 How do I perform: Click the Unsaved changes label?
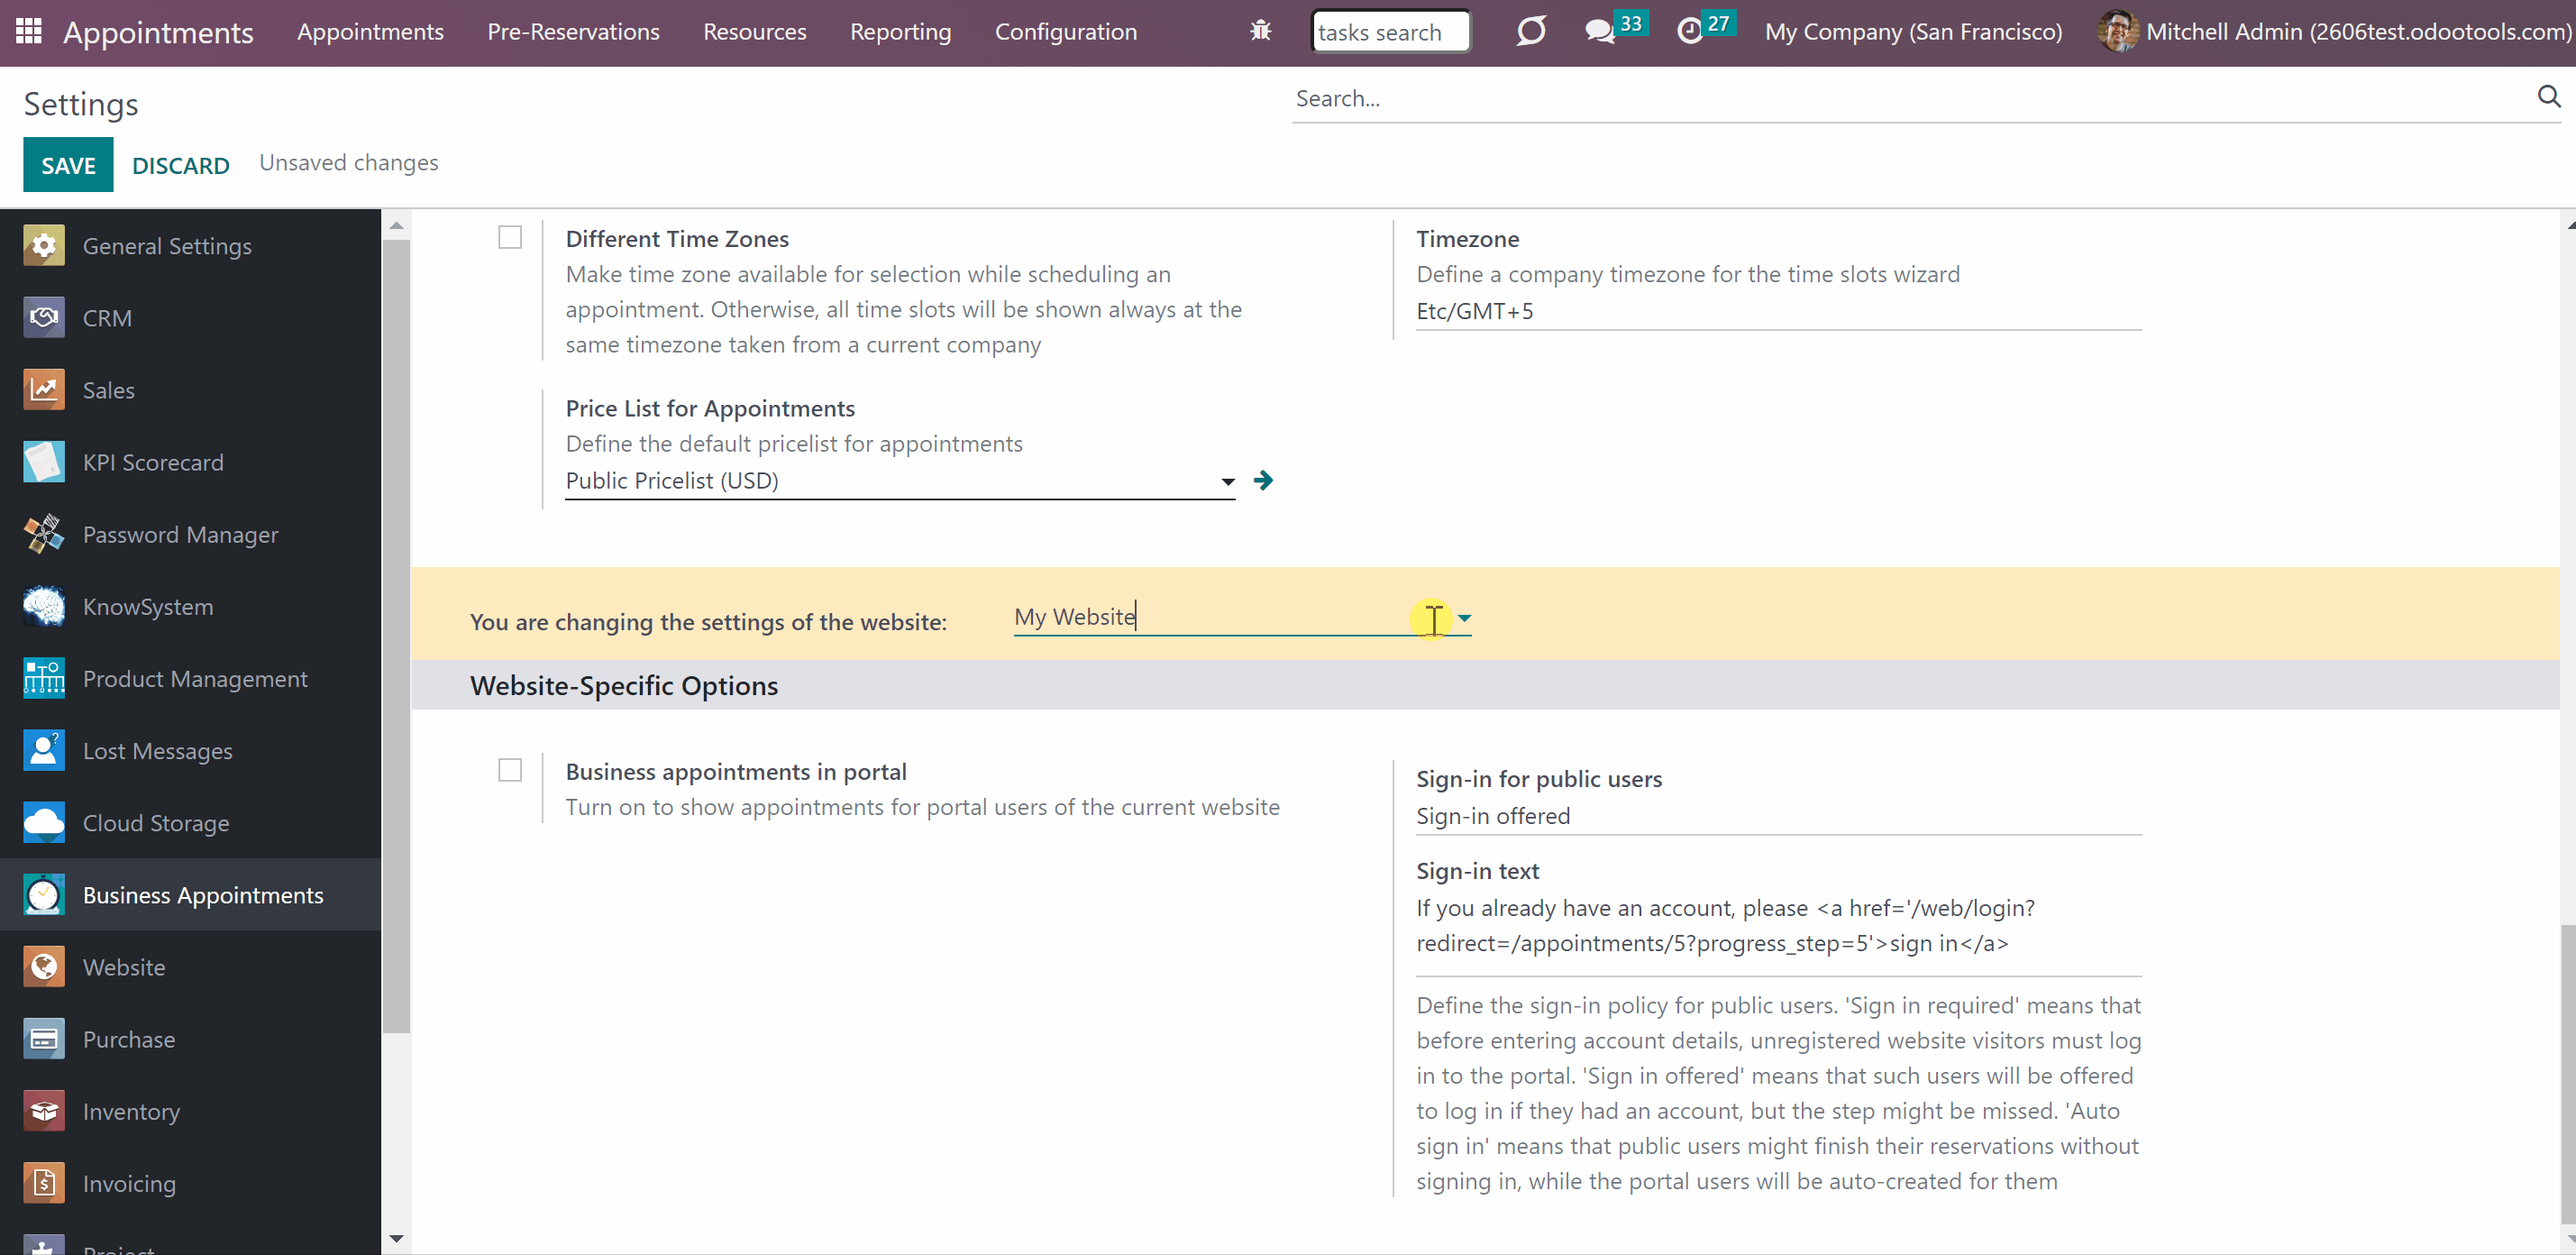[x=349, y=163]
